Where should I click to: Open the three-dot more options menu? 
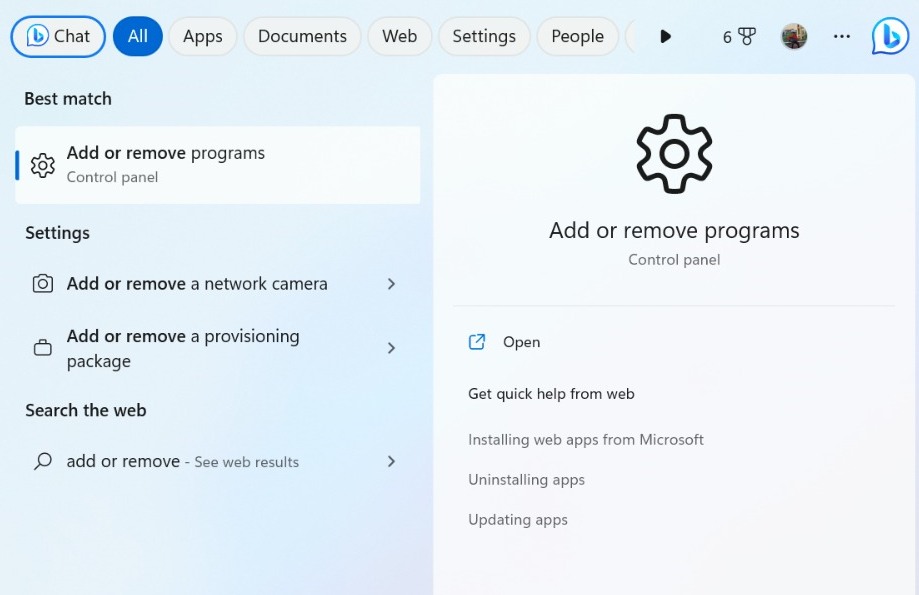click(842, 36)
